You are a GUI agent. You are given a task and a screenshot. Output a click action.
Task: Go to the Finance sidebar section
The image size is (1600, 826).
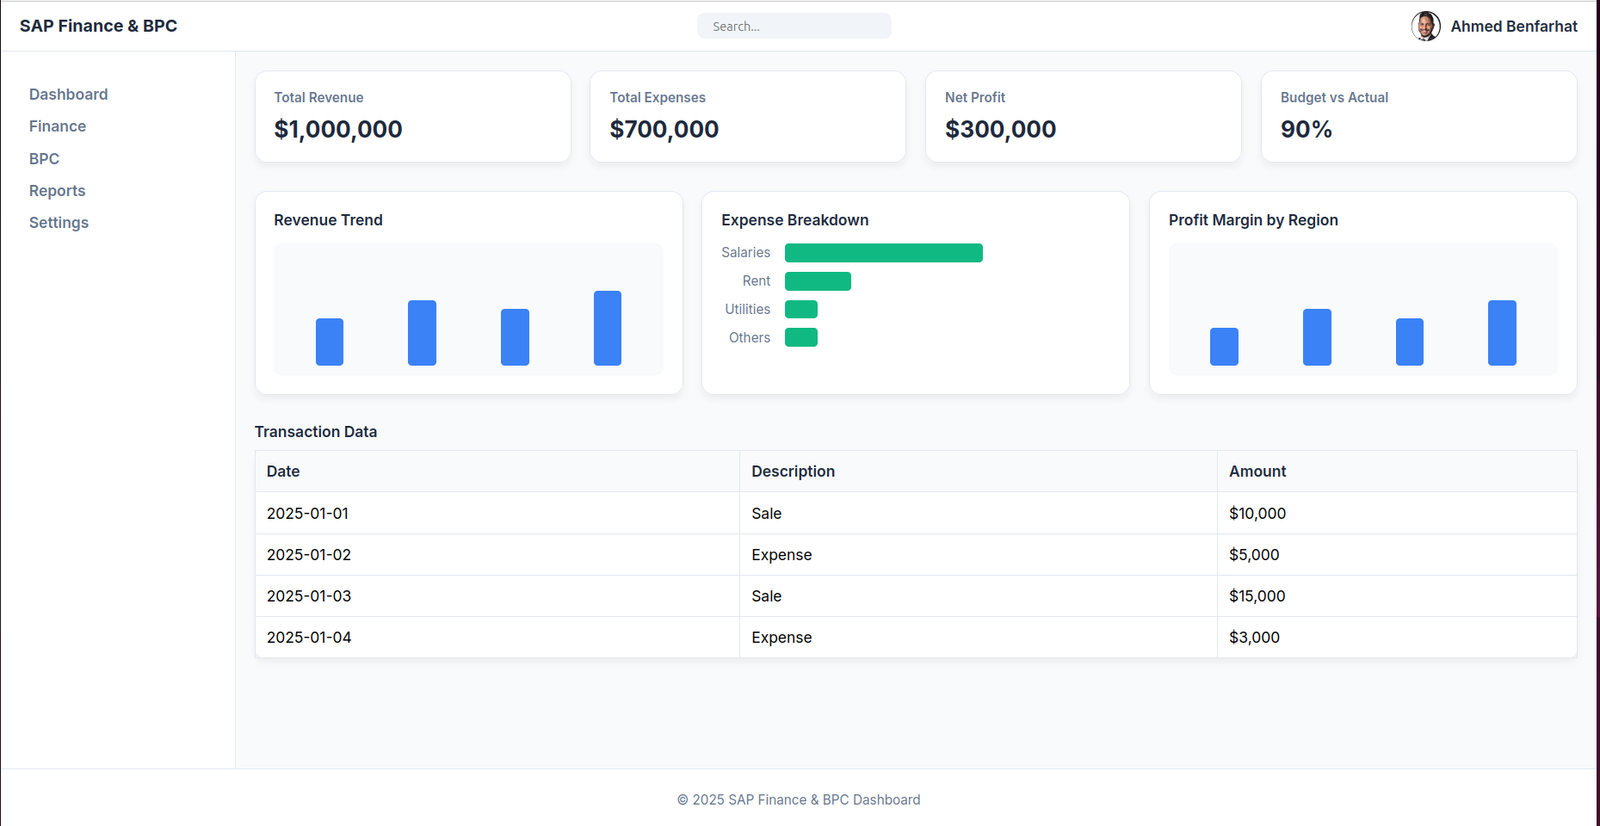point(57,126)
